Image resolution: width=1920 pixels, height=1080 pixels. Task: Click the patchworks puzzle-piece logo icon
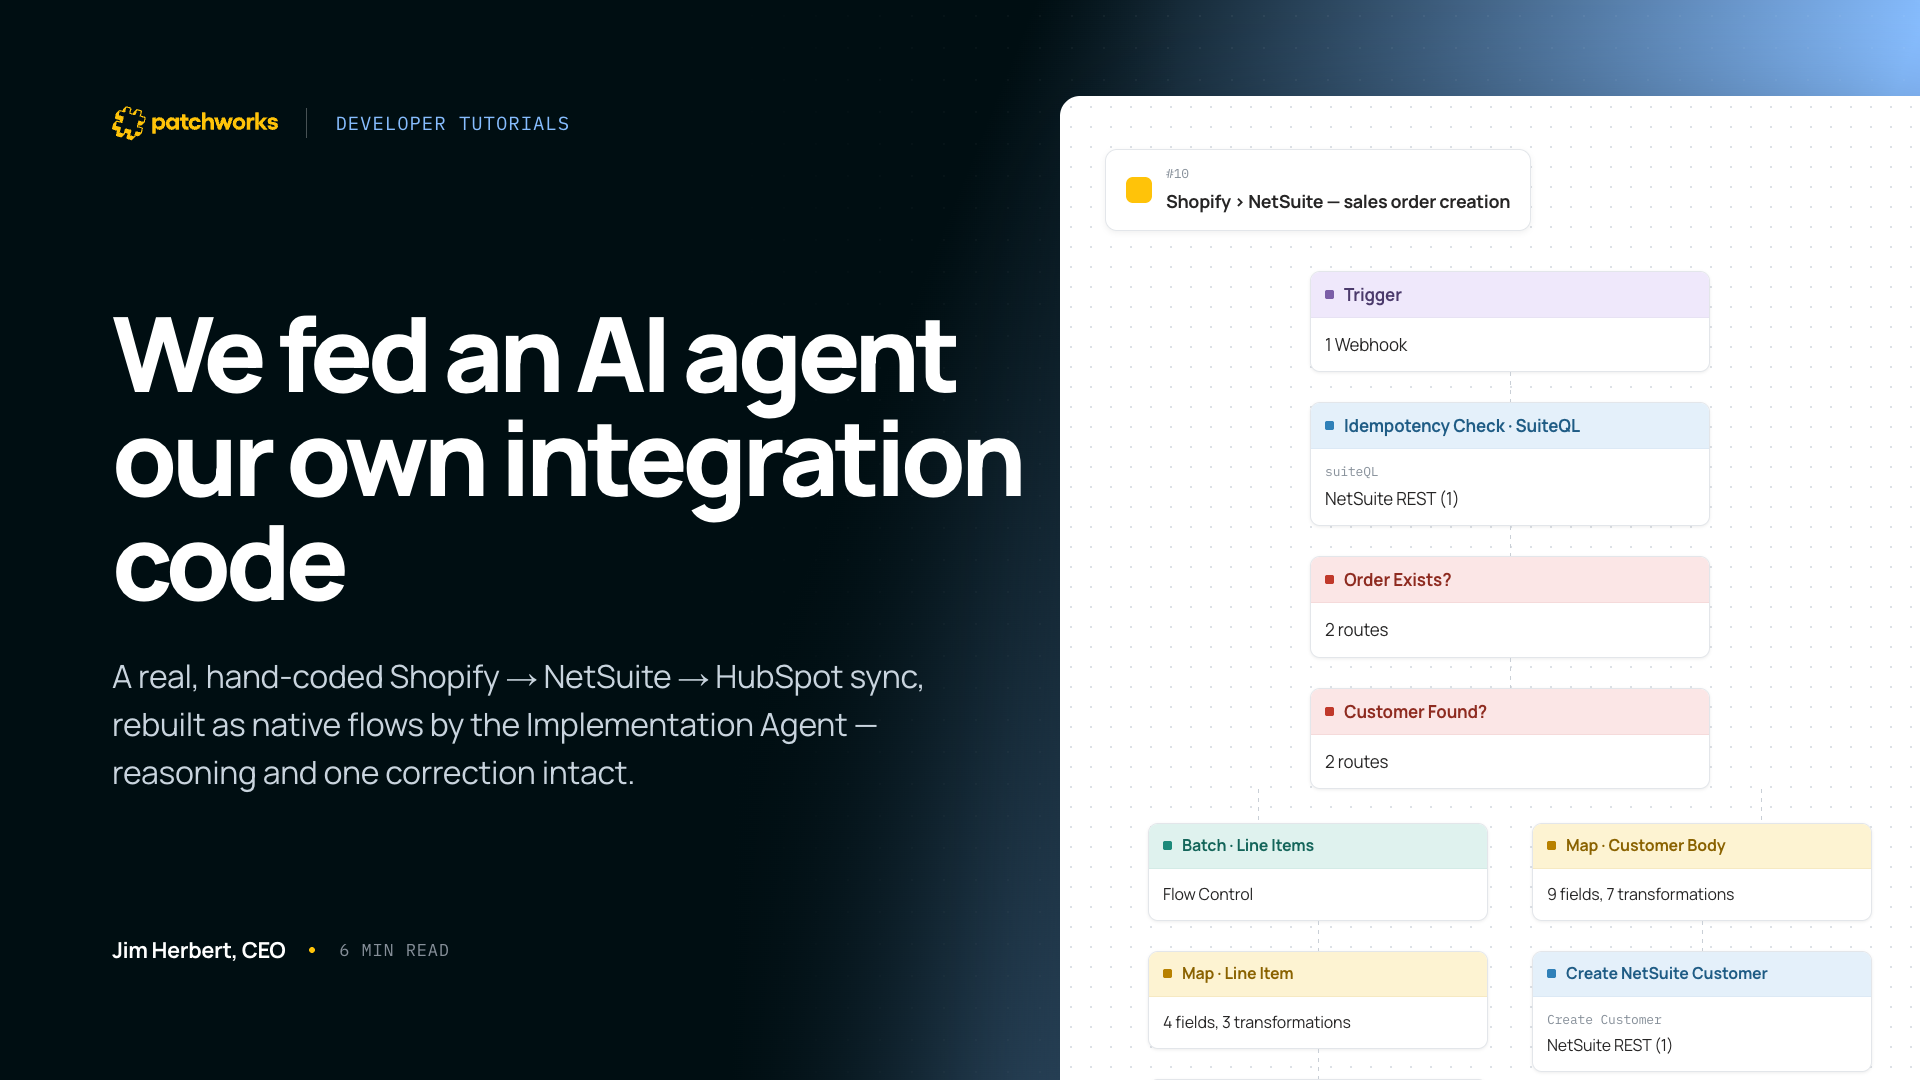128,123
